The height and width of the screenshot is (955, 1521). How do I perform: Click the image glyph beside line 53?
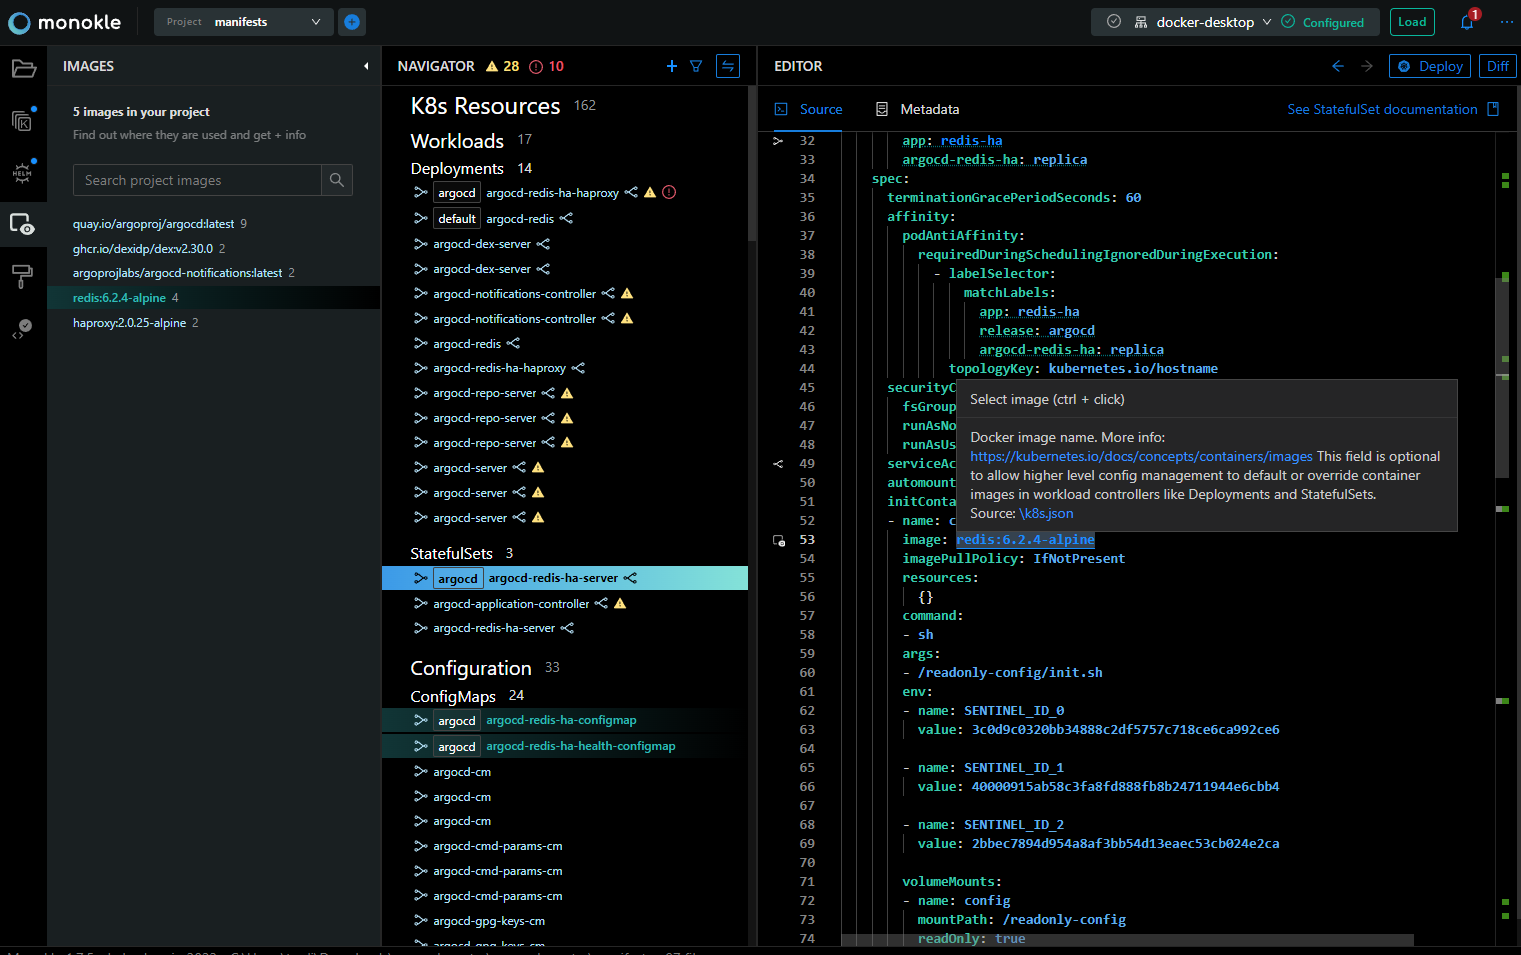point(779,540)
